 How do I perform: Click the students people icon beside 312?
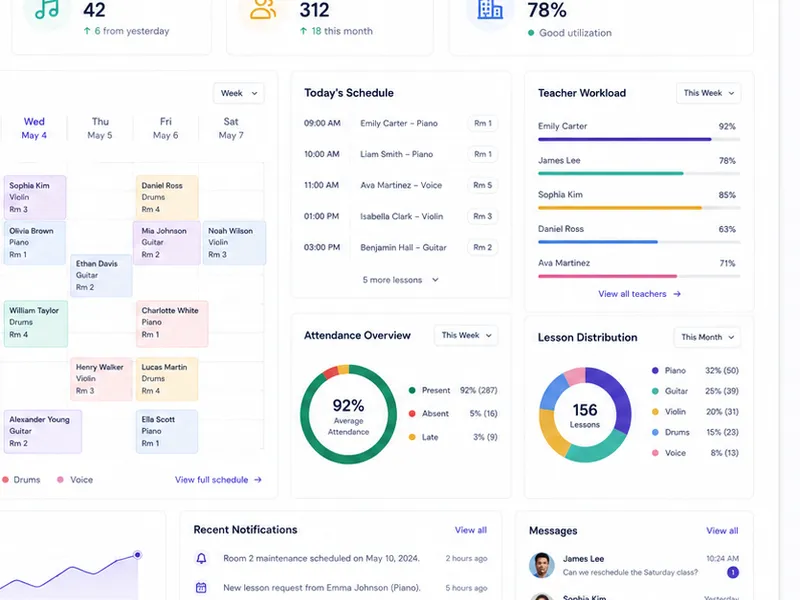click(263, 9)
